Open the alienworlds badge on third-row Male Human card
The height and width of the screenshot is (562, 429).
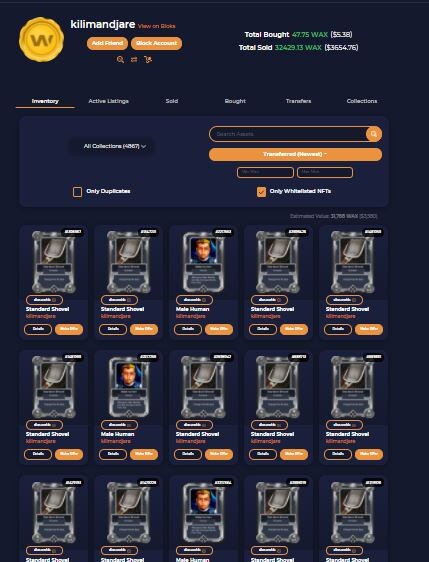[194, 550]
